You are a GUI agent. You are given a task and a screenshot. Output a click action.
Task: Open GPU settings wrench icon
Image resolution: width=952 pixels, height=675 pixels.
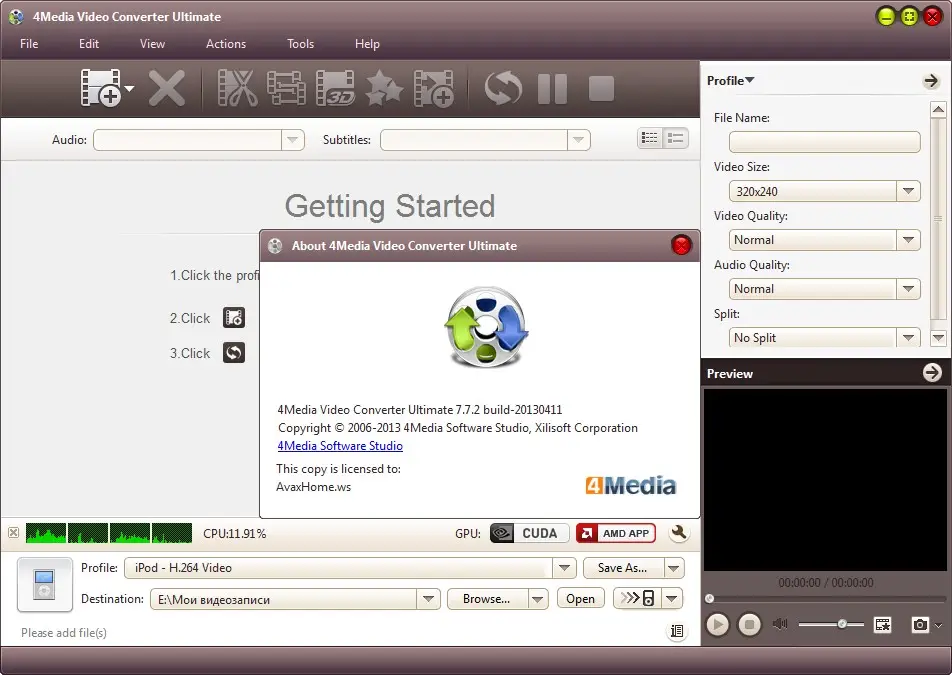point(679,533)
